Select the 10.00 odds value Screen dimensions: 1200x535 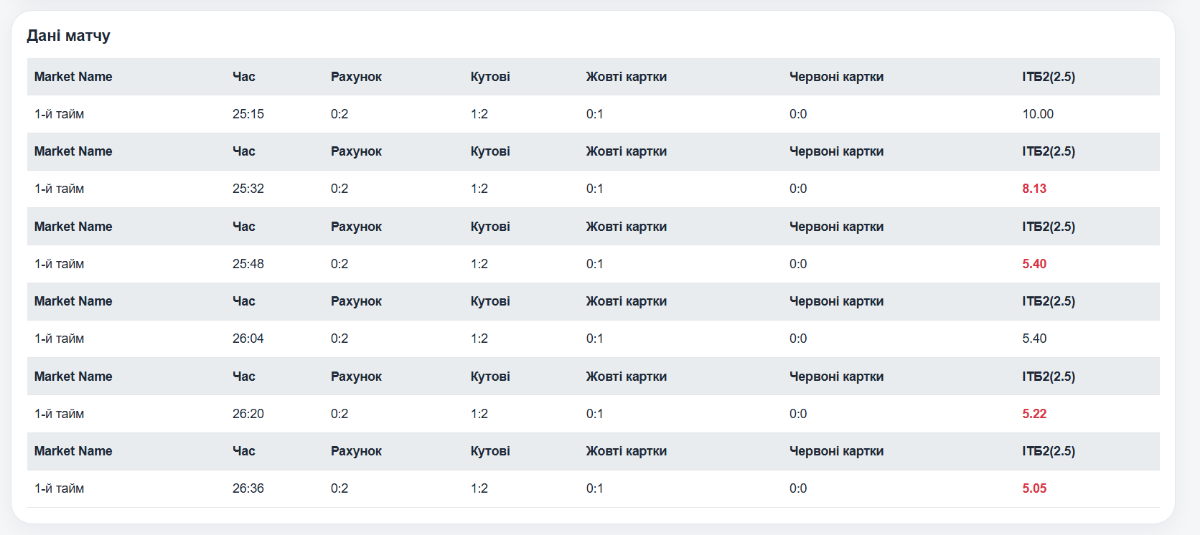[1038, 114]
